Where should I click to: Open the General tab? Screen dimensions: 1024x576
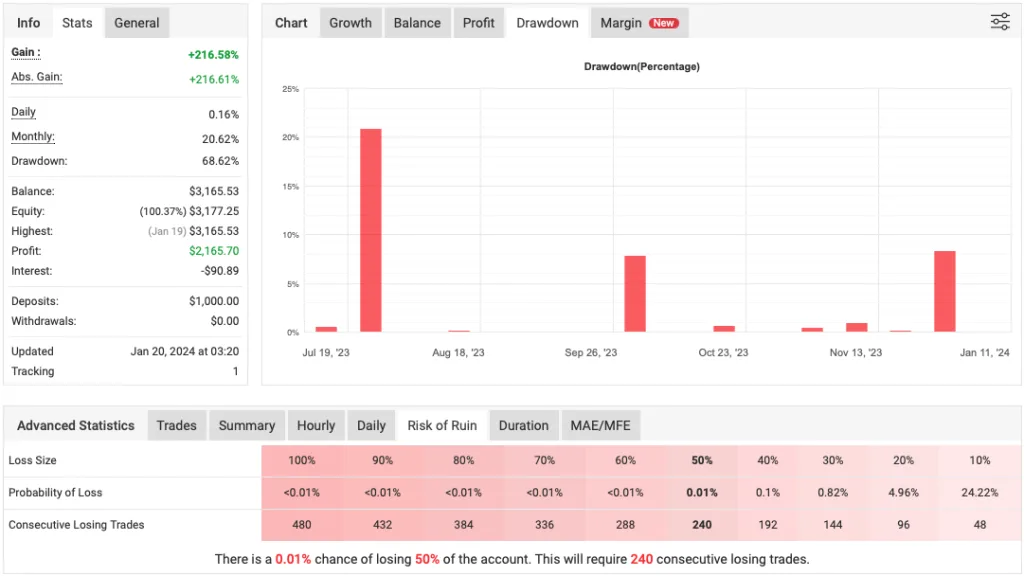(x=137, y=23)
